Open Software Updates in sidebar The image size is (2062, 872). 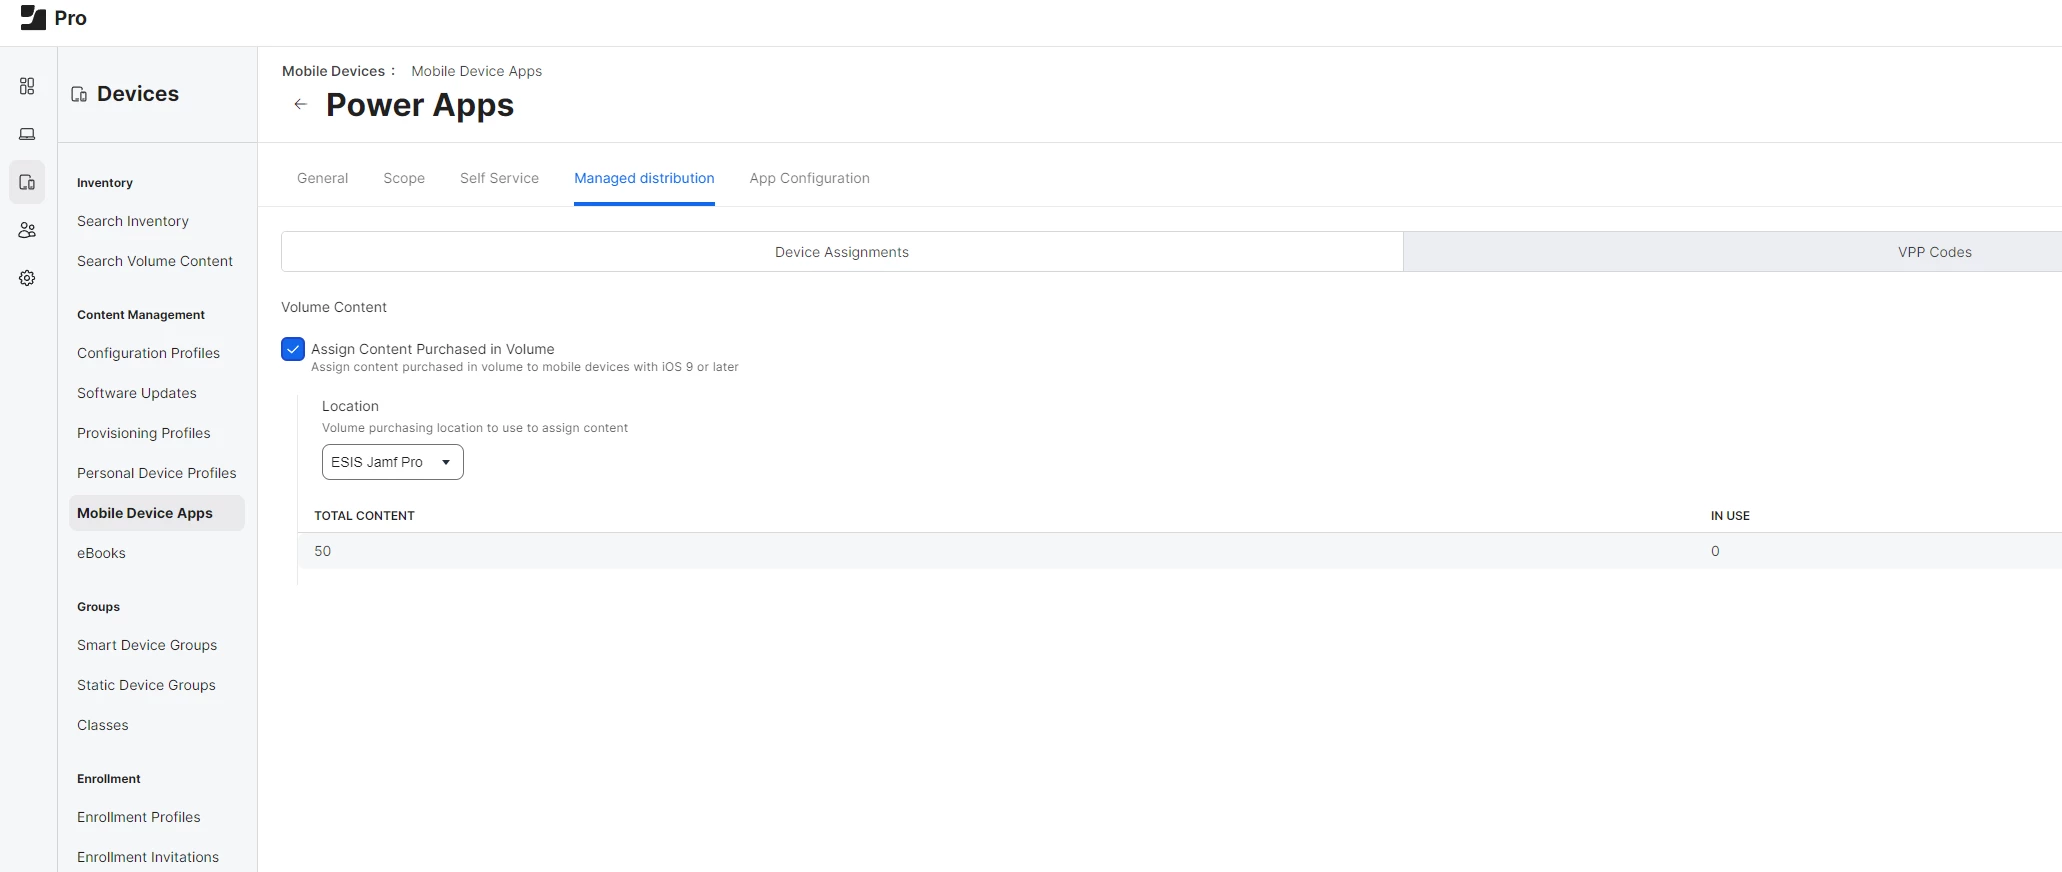pos(137,393)
